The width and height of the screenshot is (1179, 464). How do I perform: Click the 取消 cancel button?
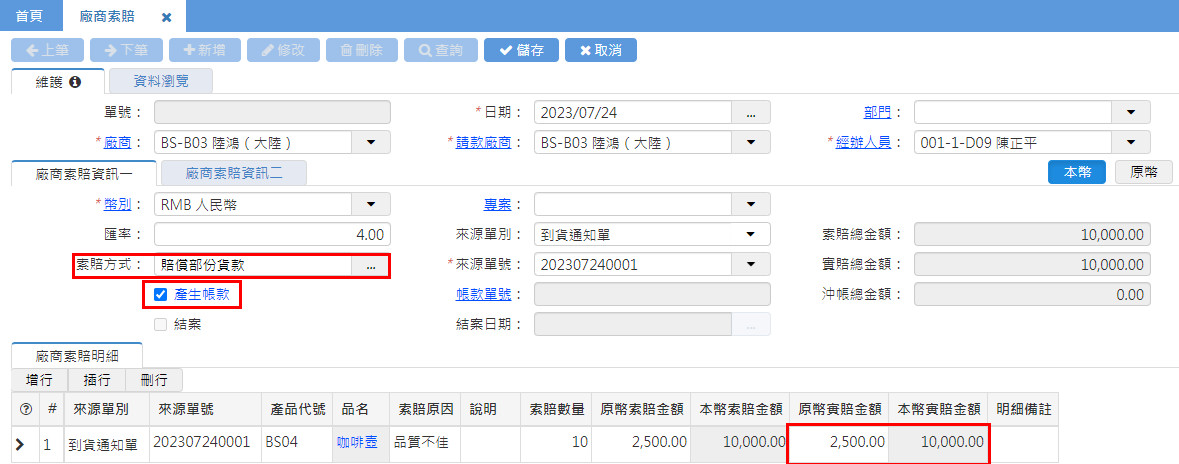click(x=600, y=50)
